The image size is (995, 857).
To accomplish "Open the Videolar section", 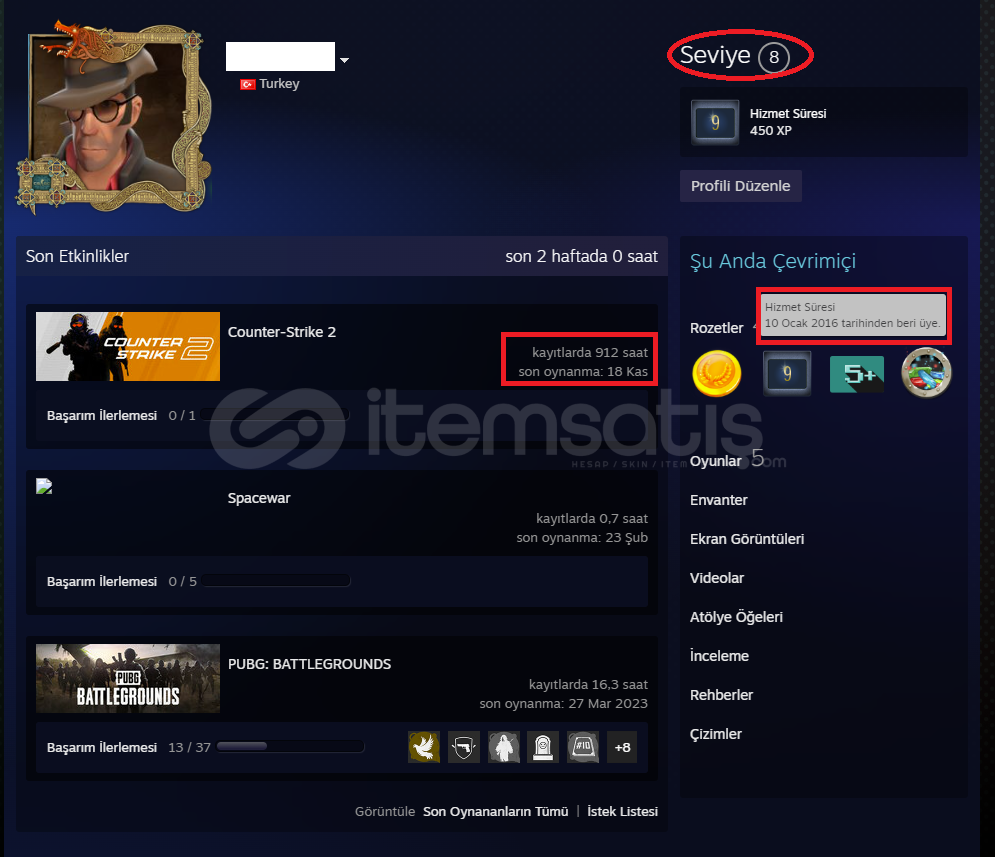I will 716,578.
